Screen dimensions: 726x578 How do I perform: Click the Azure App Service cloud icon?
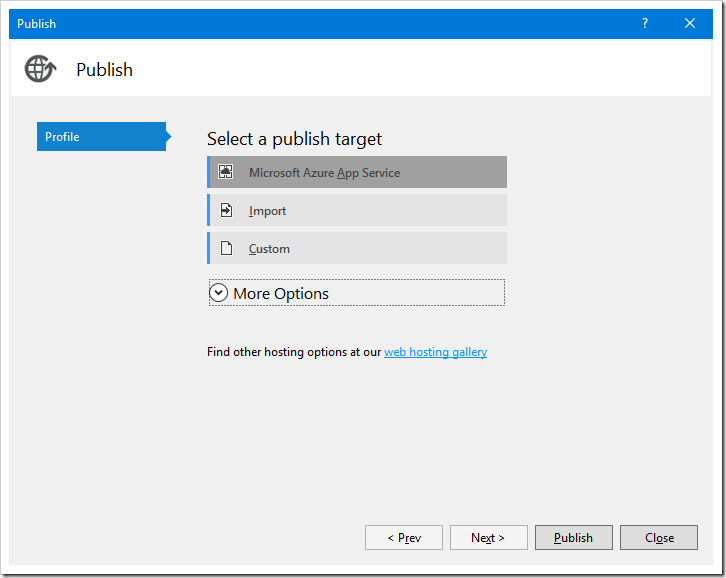(225, 172)
